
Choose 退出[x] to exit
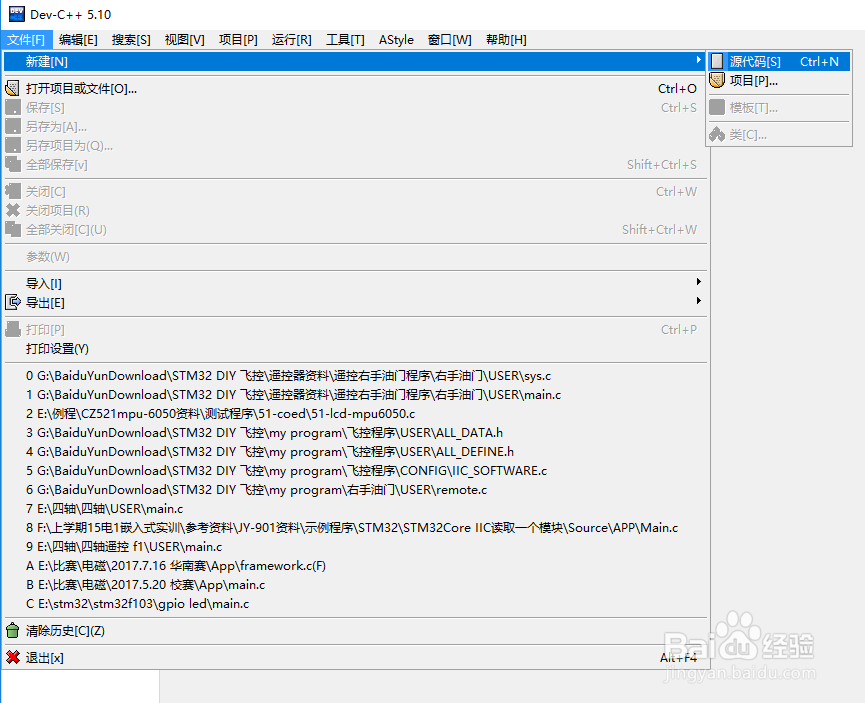[354, 657]
